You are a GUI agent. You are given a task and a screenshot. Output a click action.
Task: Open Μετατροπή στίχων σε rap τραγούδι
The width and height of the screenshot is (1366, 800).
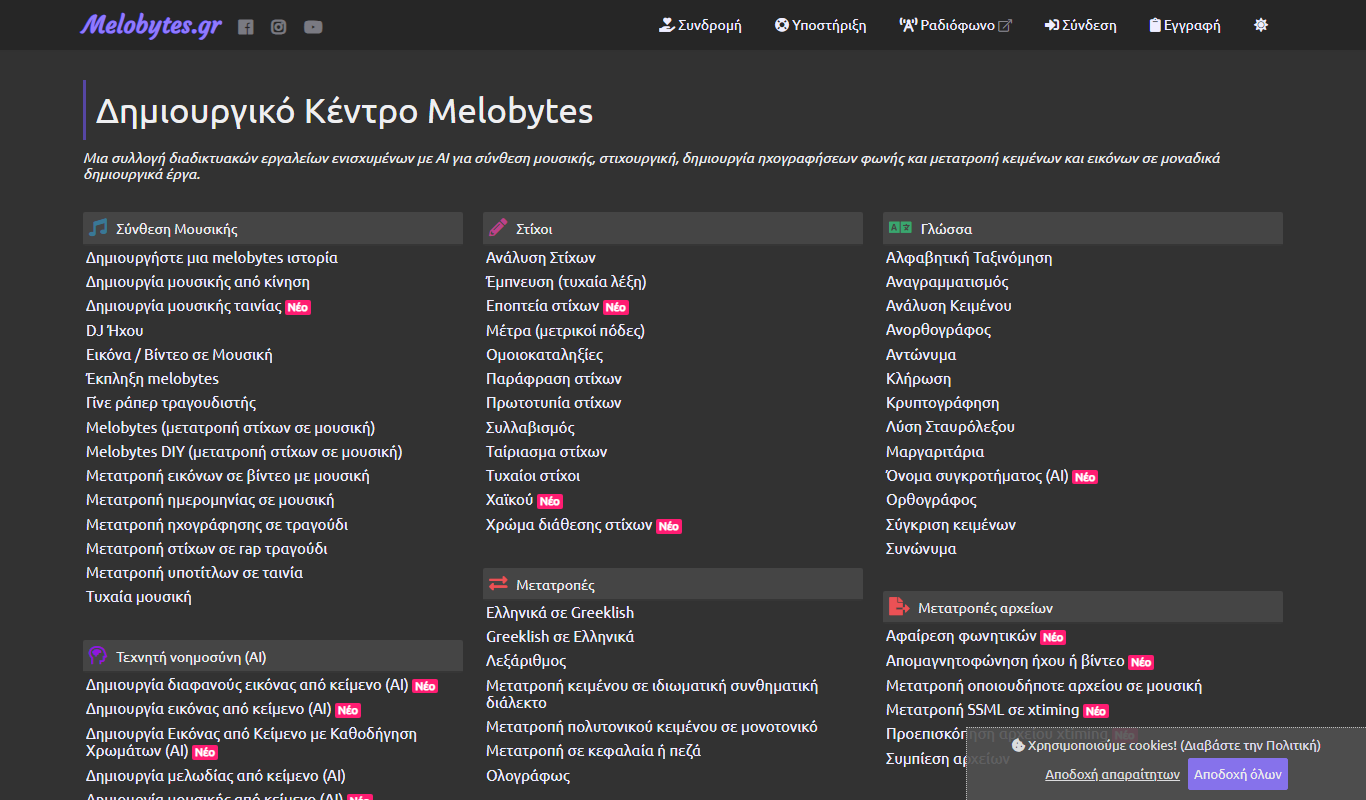tap(207, 548)
